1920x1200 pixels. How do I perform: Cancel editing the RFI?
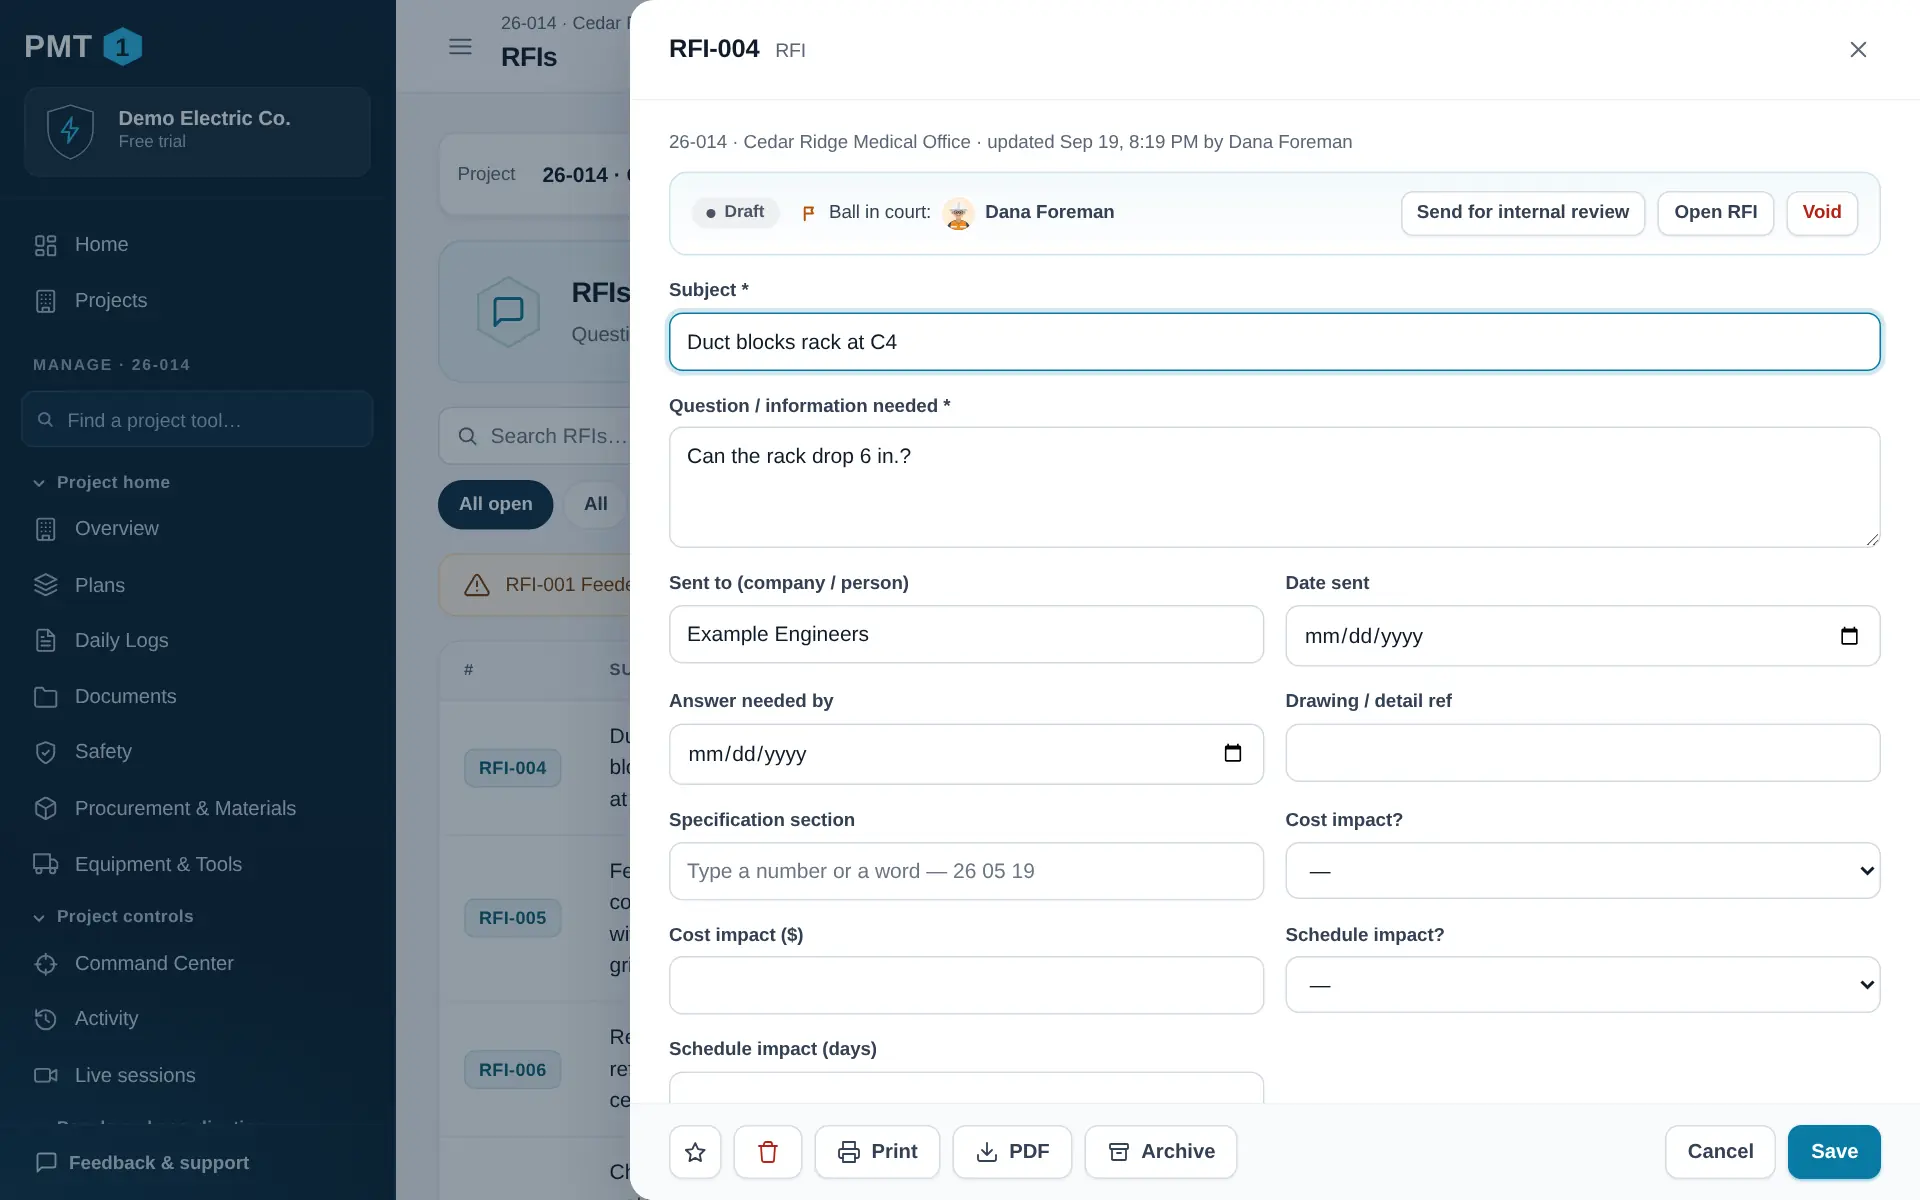click(x=1720, y=1152)
